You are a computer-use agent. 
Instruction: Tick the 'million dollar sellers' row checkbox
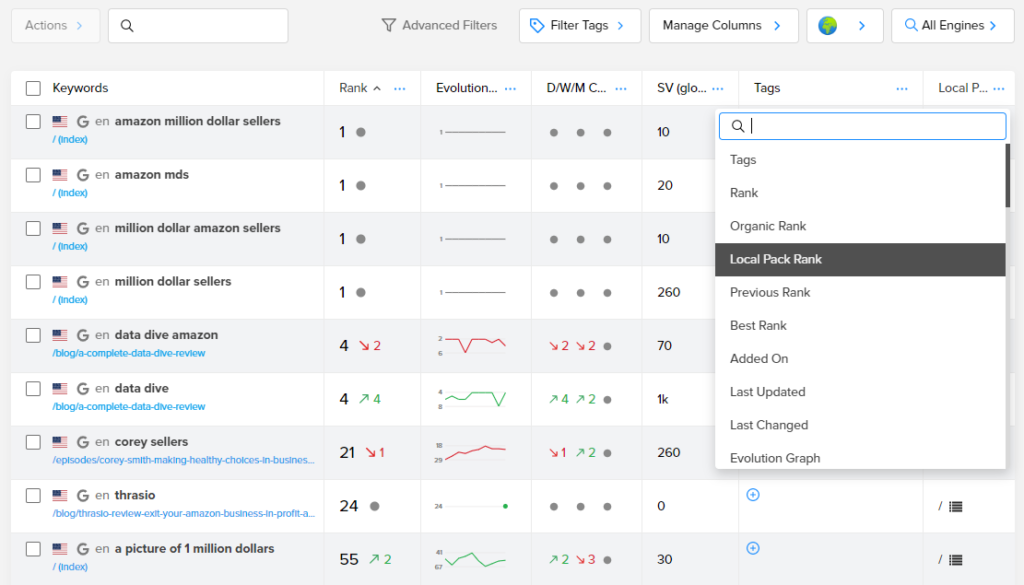[33, 281]
